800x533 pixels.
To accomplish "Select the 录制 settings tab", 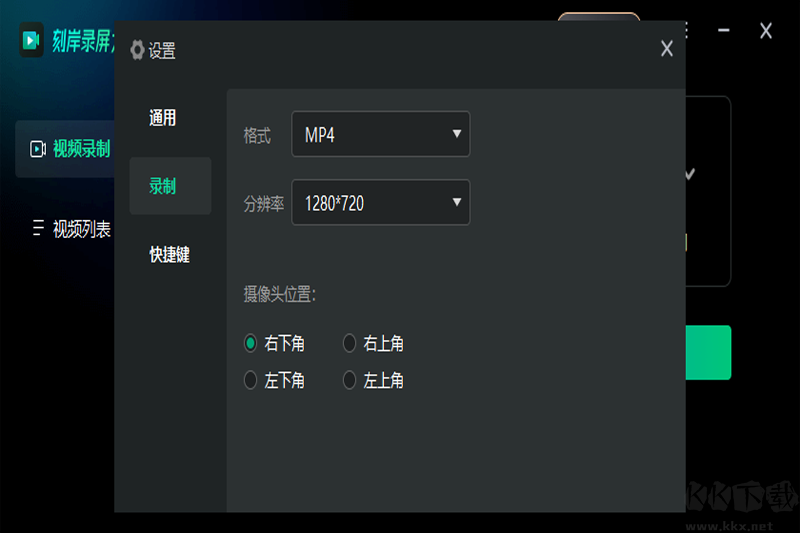I will pyautogui.click(x=170, y=186).
